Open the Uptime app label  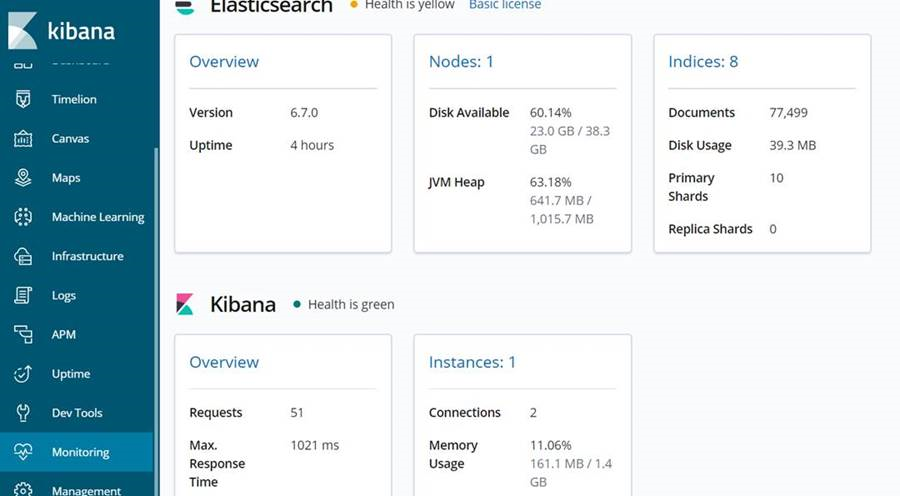71,374
